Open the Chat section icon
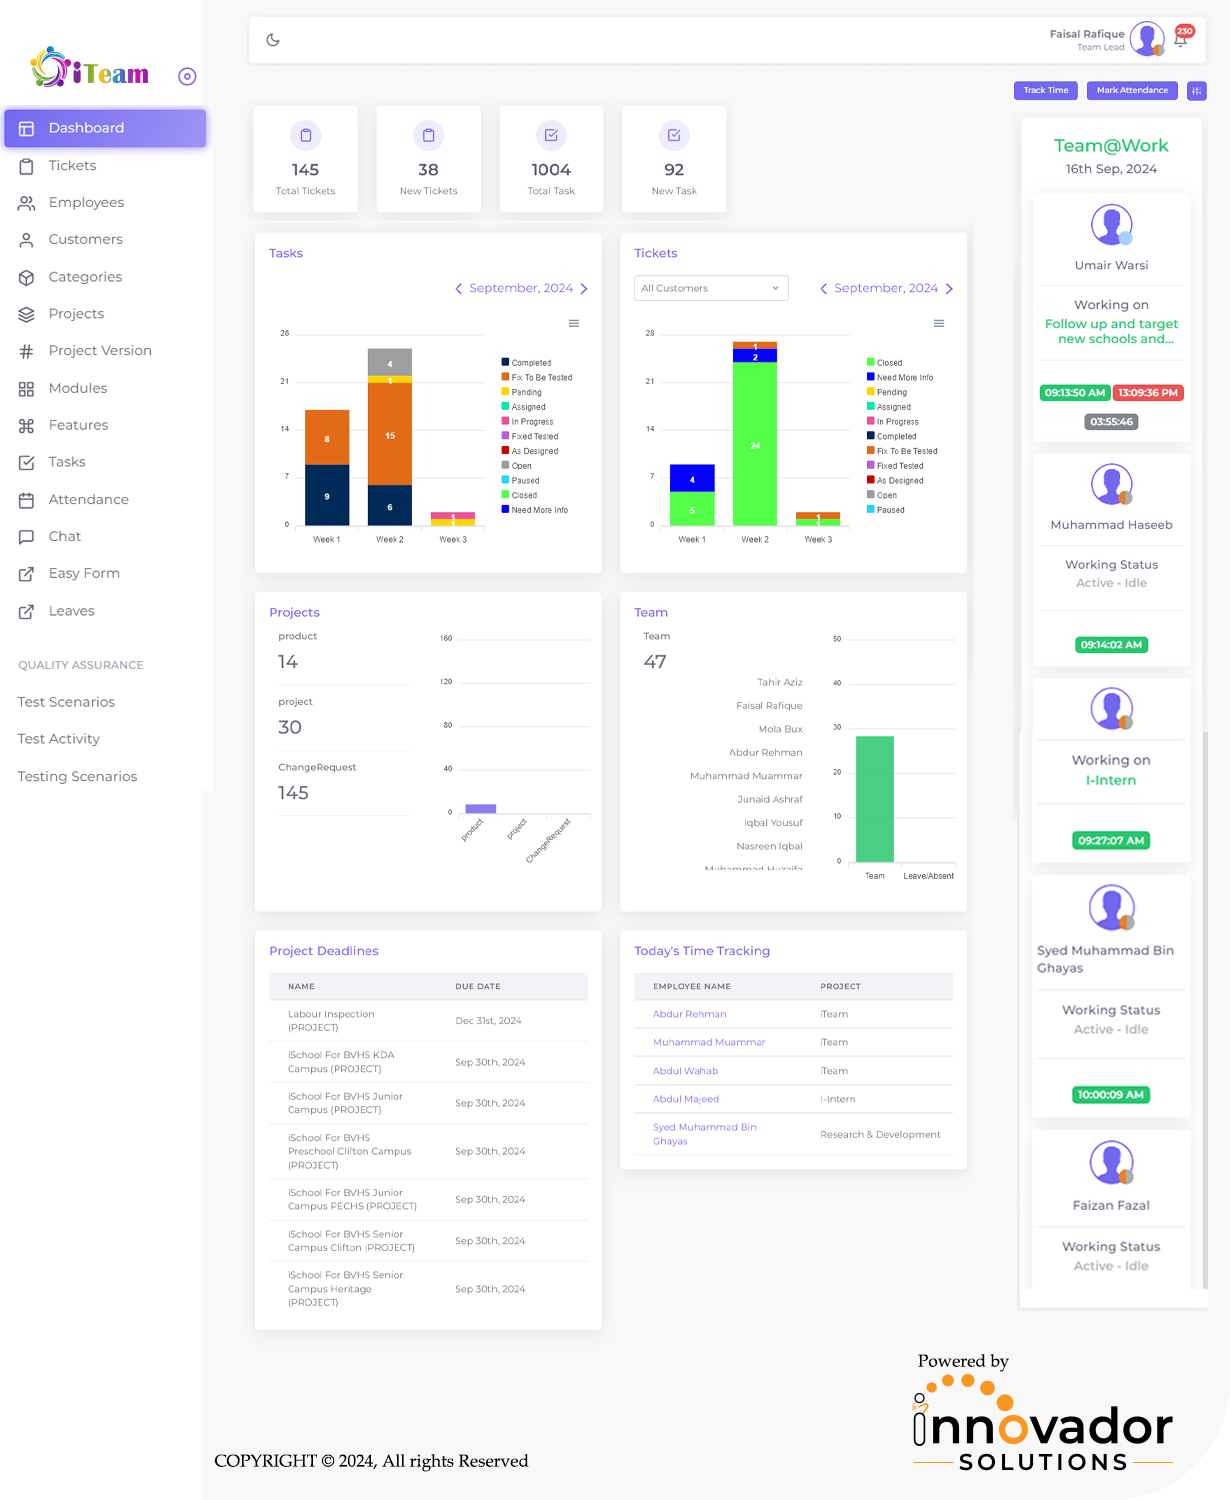The height and width of the screenshot is (1500, 1230). [27, 536]
